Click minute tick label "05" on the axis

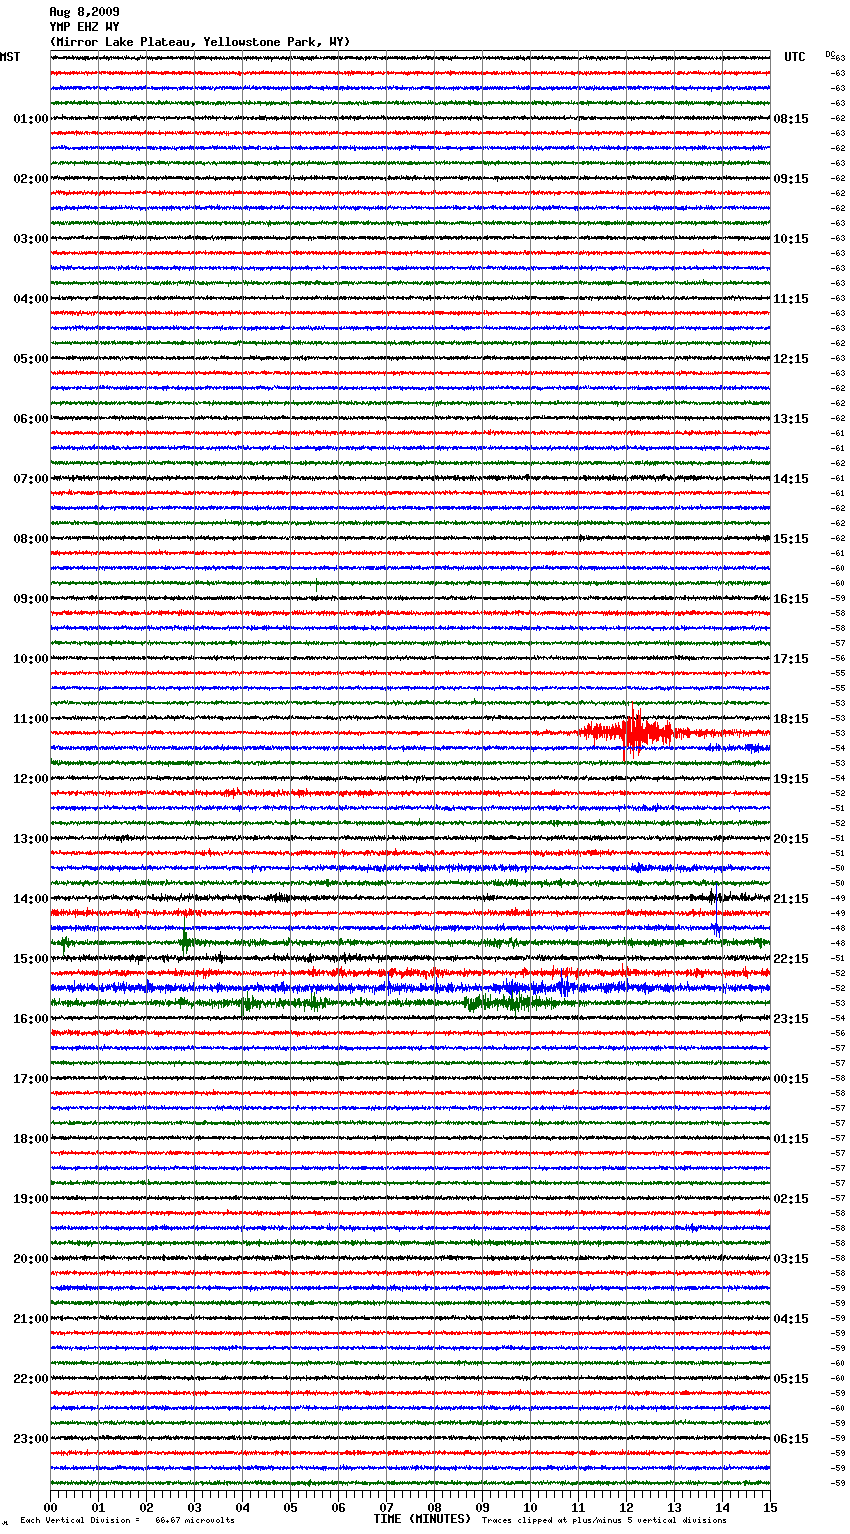click(290, 1507)
